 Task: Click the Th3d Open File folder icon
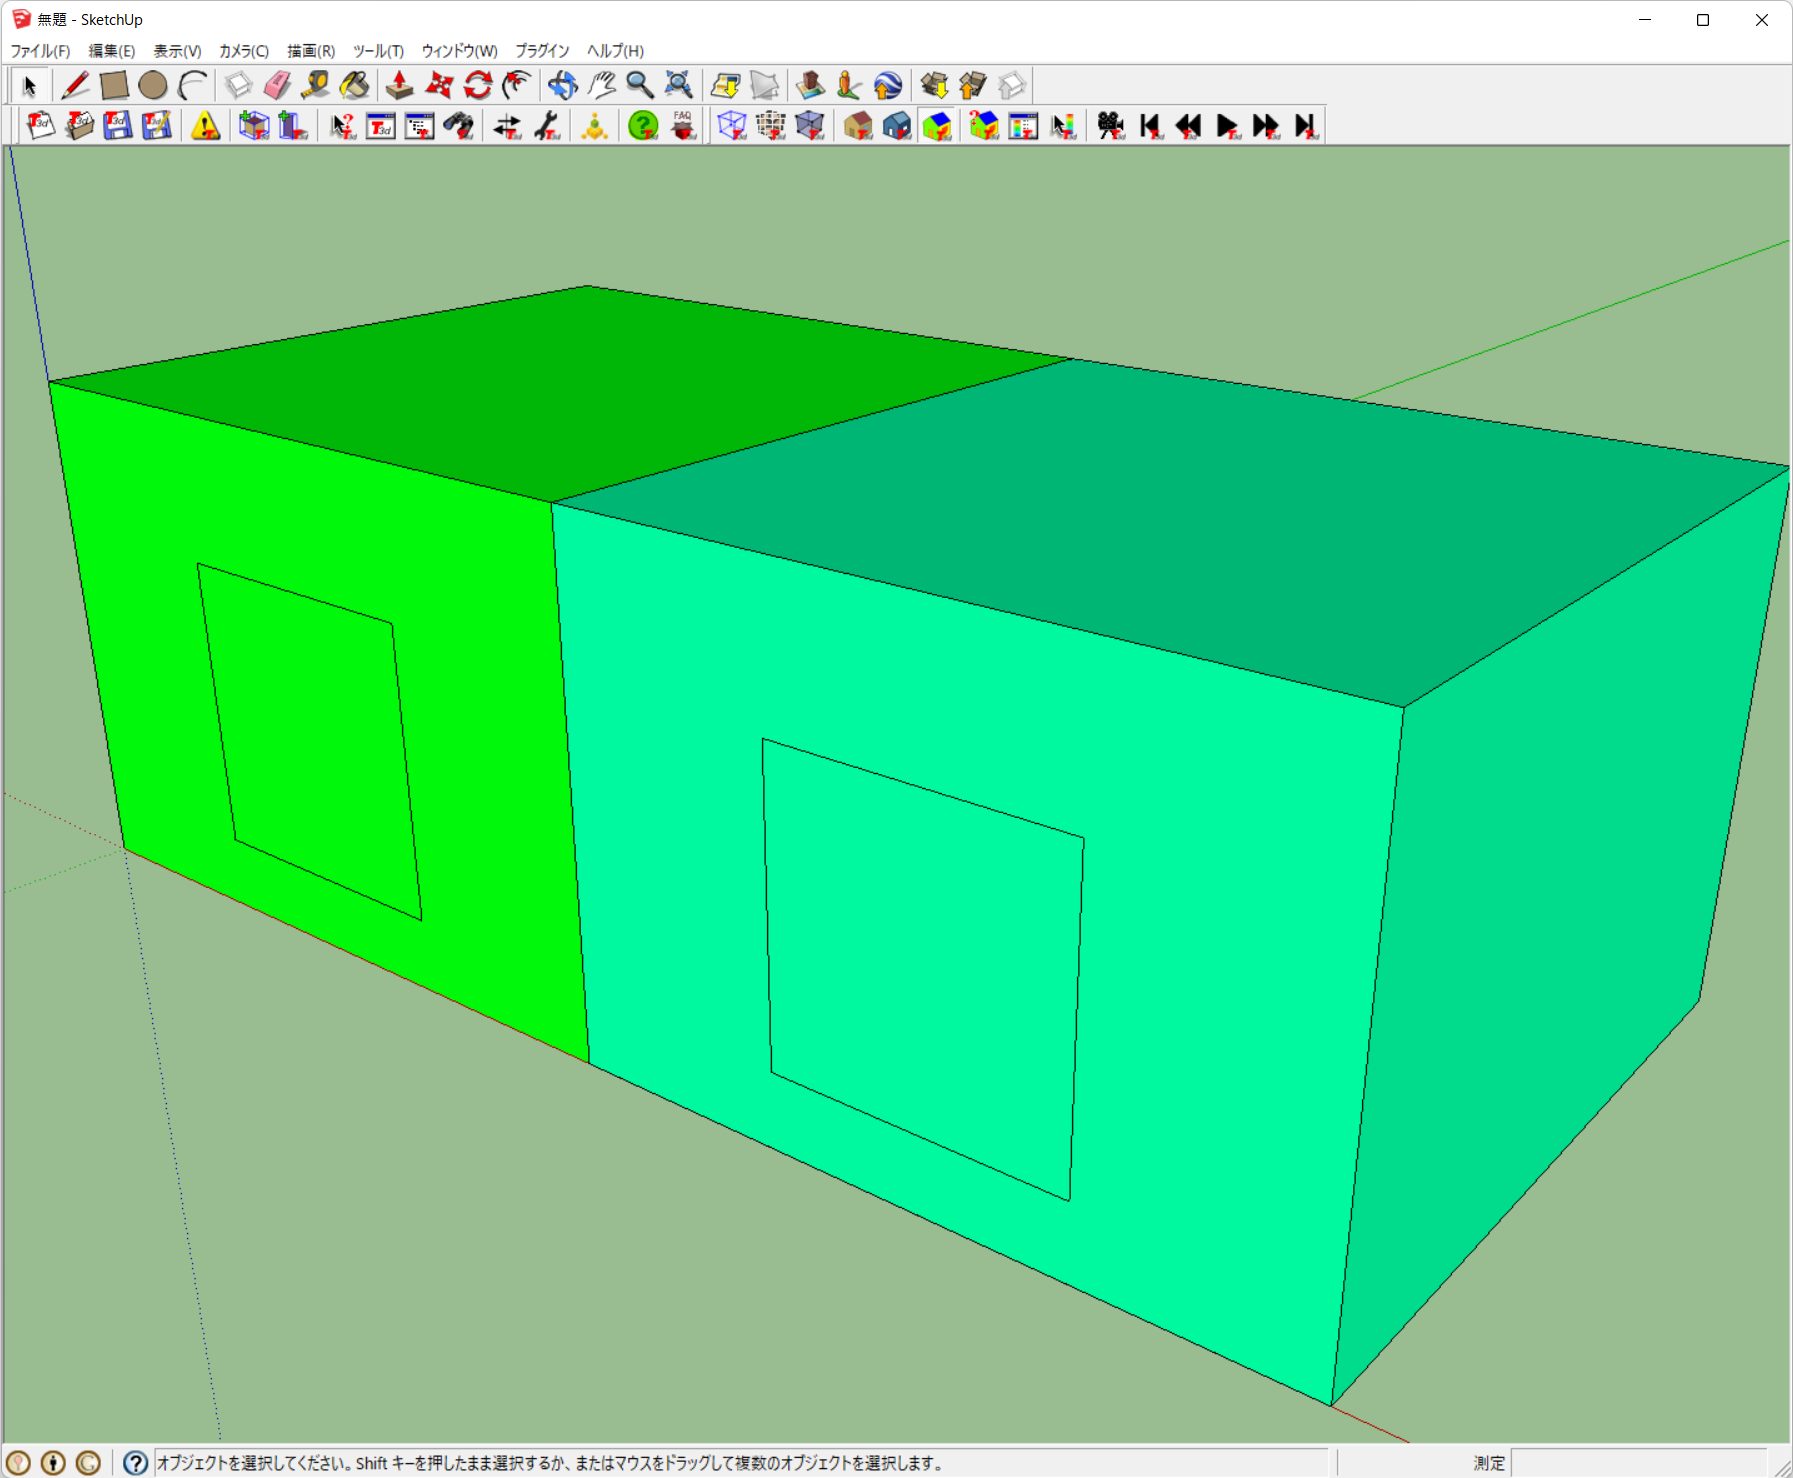click(79, 126)
